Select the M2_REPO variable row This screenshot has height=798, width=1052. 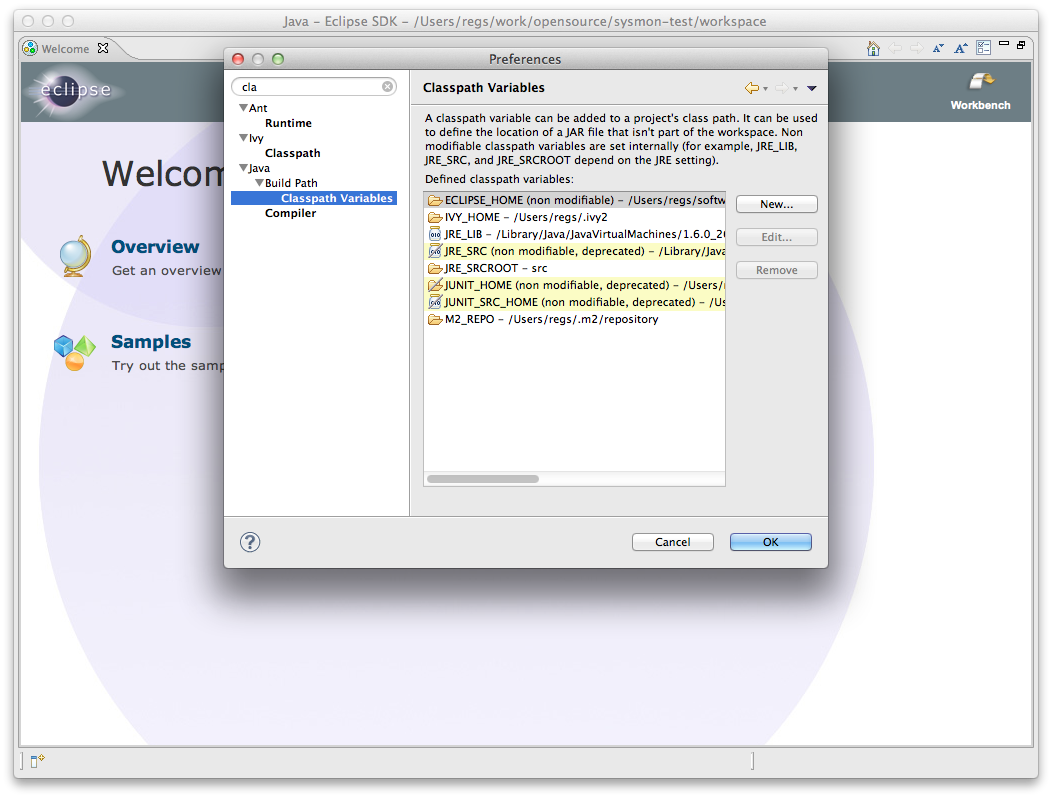click(x=575, y=319)
